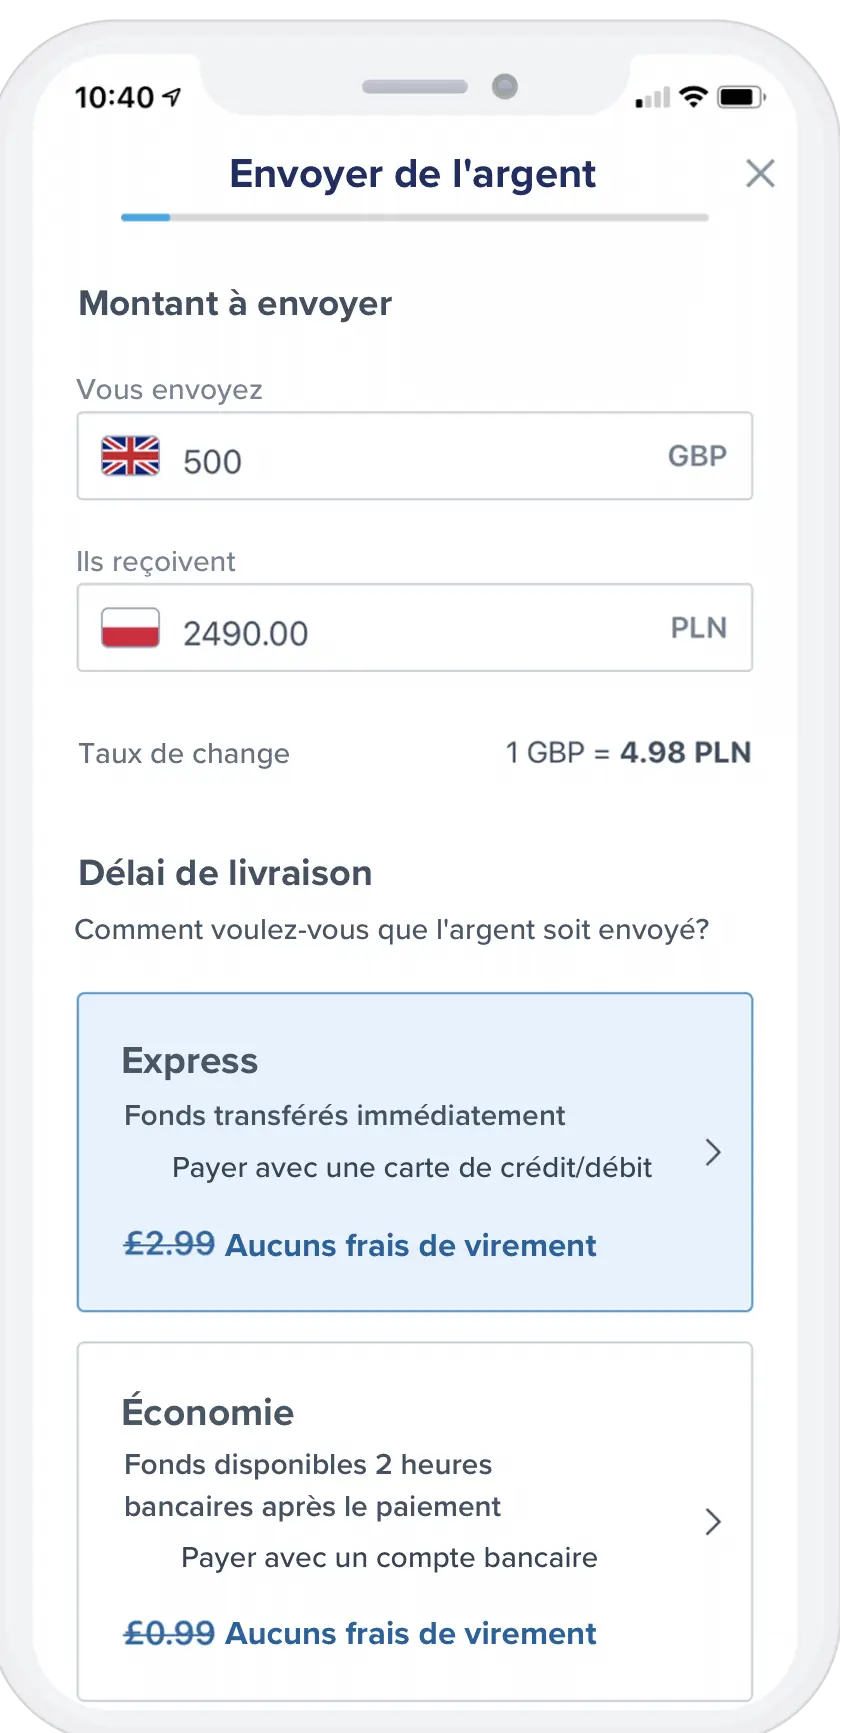Edit the 500 send amount field
Screen dimensions: 843x1733
coord(400,461)
